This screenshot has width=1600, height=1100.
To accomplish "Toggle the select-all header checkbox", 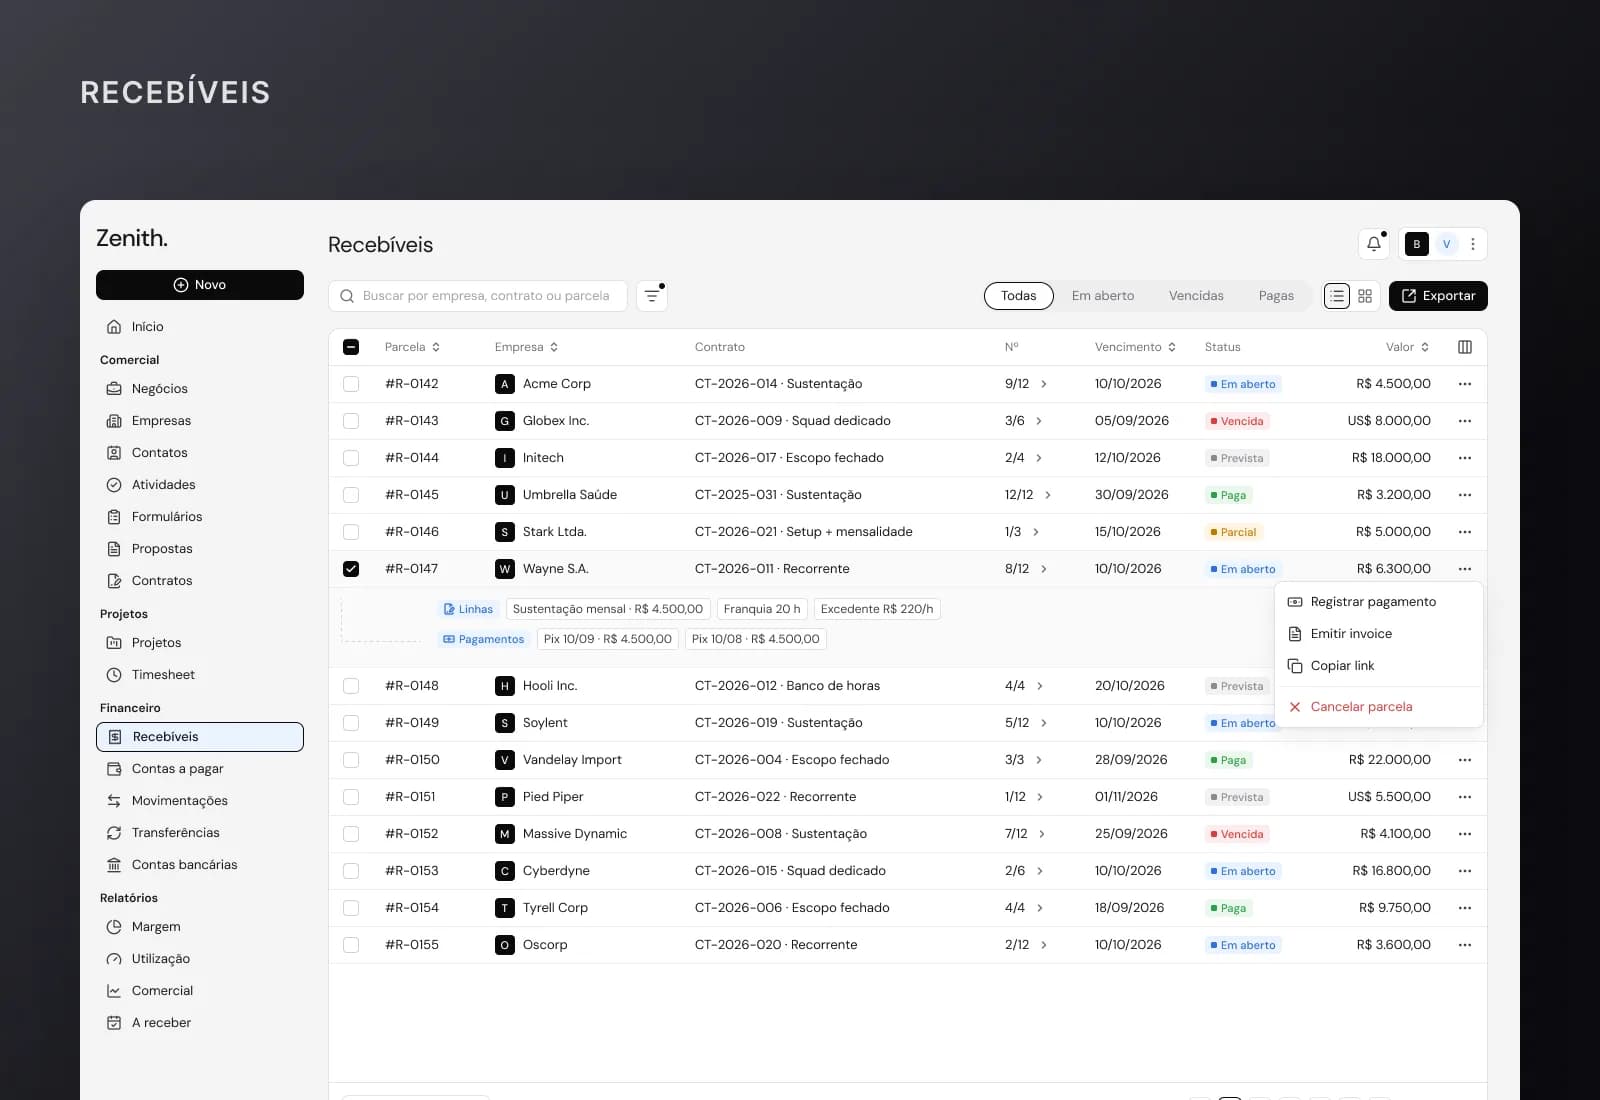I will pyautogui.click(x=351, y=347).
